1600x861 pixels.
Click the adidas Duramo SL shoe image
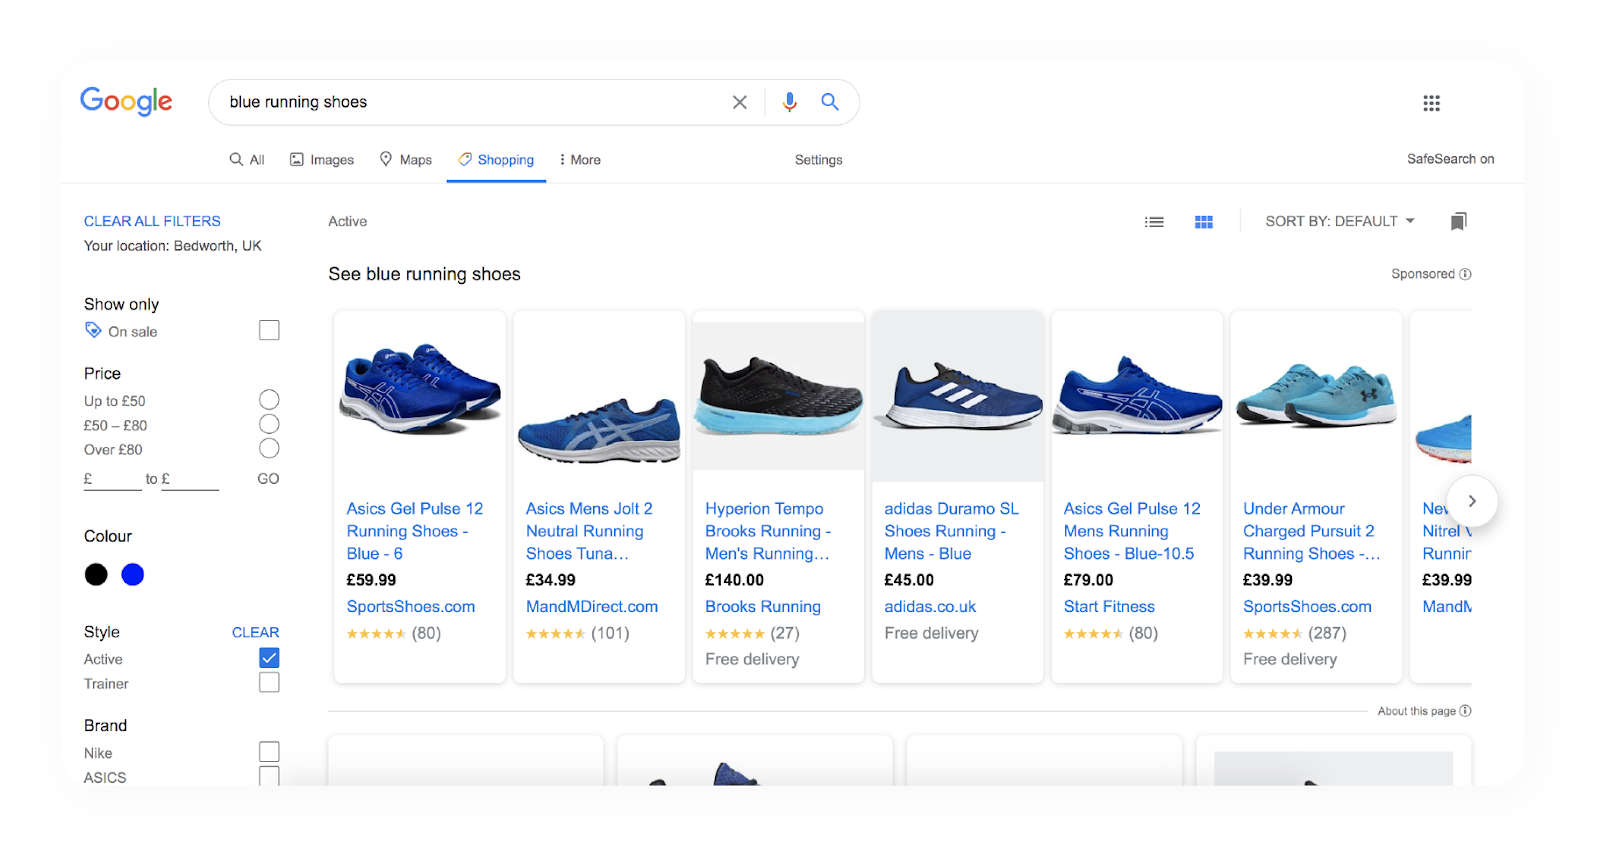click(958, 396)
